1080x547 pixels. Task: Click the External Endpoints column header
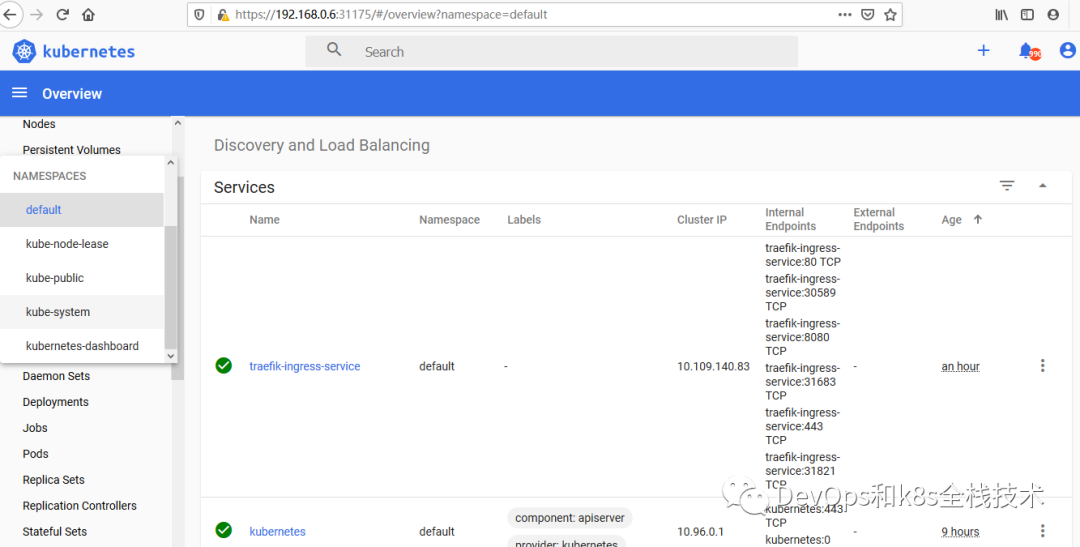click(879, 219)
